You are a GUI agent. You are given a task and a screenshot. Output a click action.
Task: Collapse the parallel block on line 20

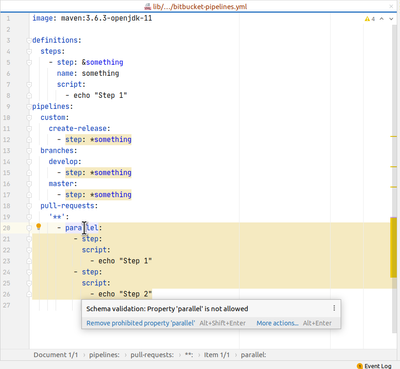[29, 228]
